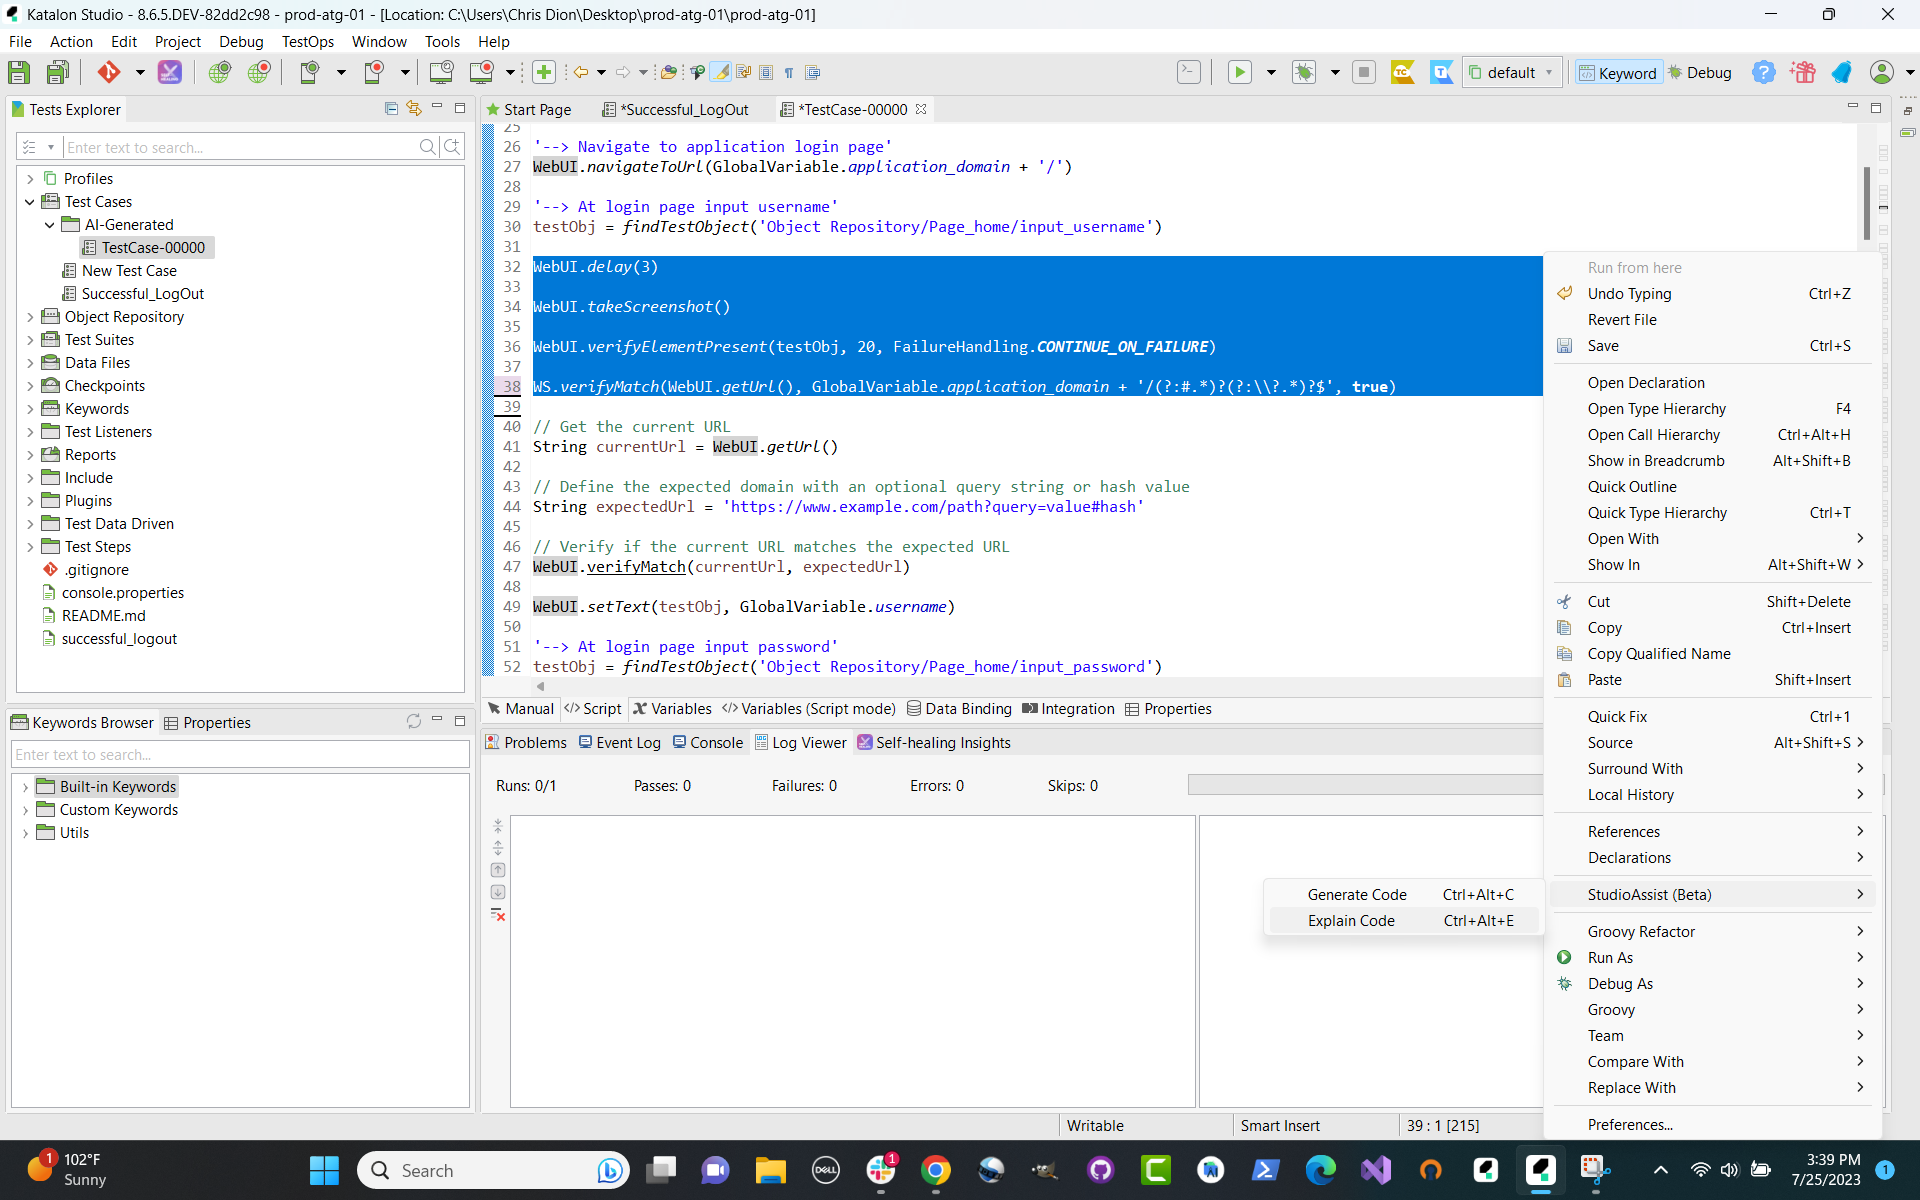Open the StudioAssist (Beta) submenu

[x=1712, y=895]
